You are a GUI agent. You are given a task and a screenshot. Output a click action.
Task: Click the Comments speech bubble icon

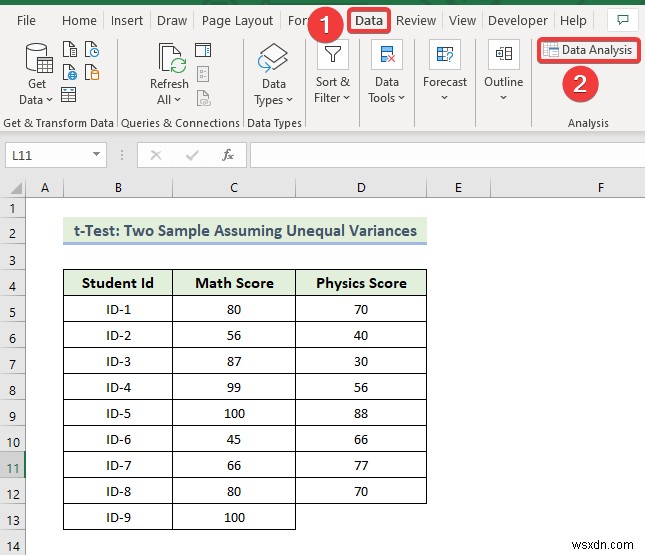pyautogui.click(x=623, y=20)
